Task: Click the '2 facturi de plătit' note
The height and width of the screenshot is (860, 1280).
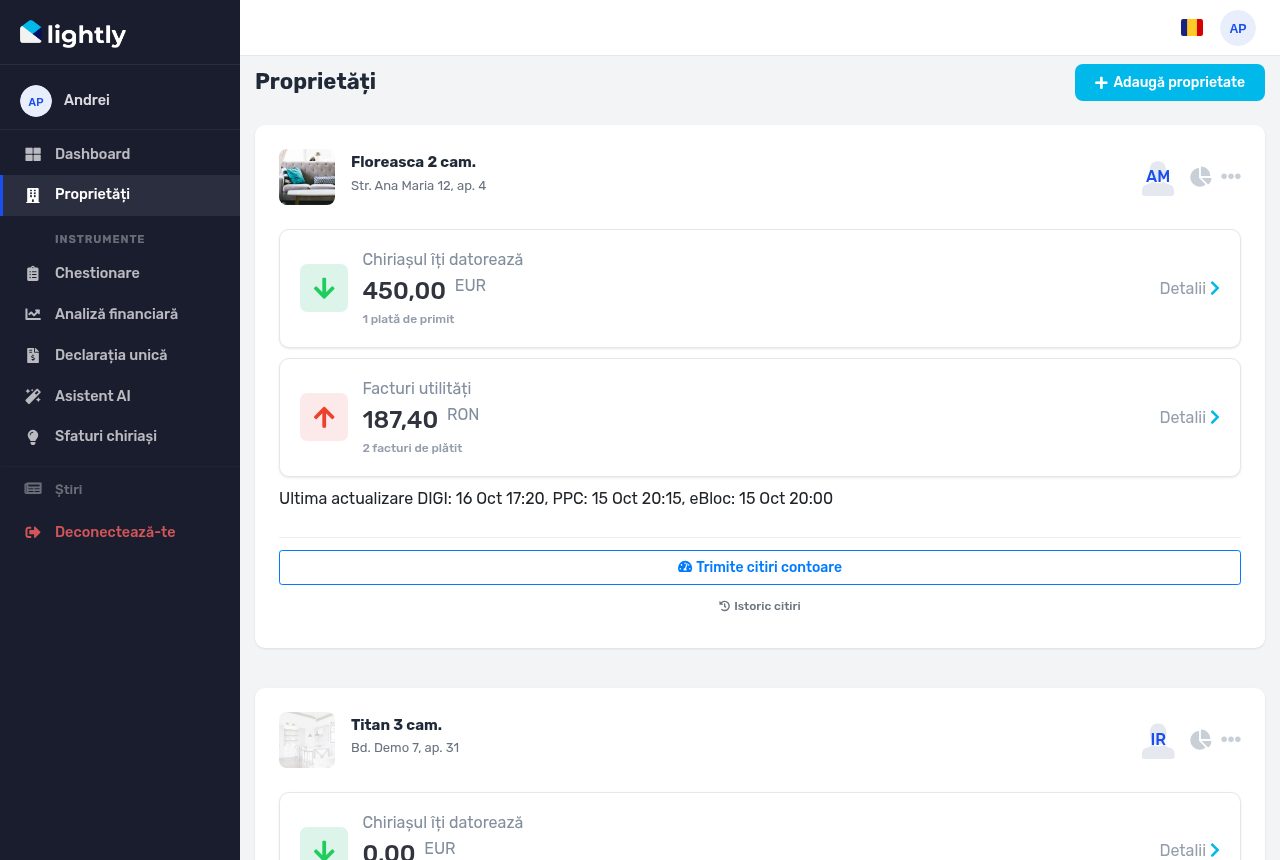Action: click(412, 448)
